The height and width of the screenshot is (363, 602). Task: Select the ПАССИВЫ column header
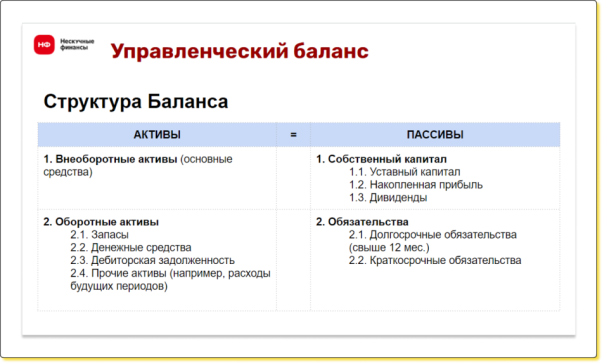click(435, 135)
